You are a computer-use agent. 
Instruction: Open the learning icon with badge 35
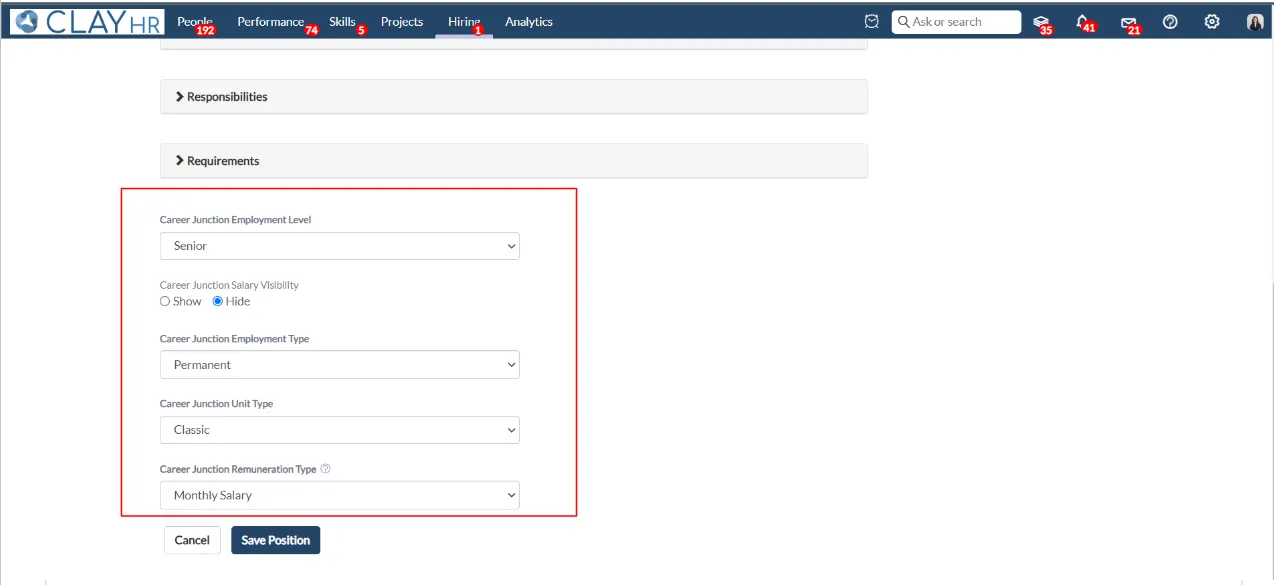1042,23
